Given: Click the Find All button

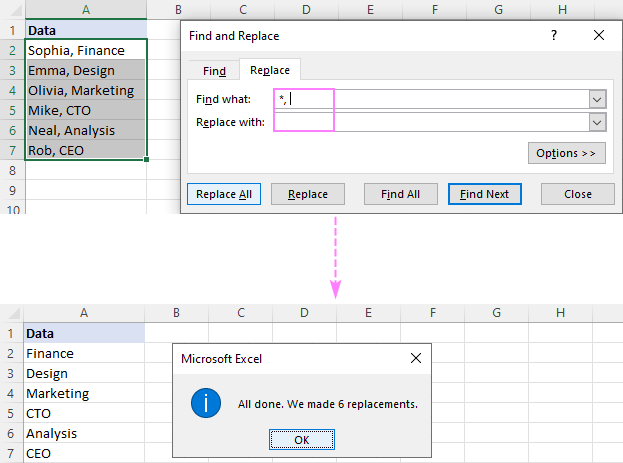Looking at the screenshot, I should (x=400, y=194).
